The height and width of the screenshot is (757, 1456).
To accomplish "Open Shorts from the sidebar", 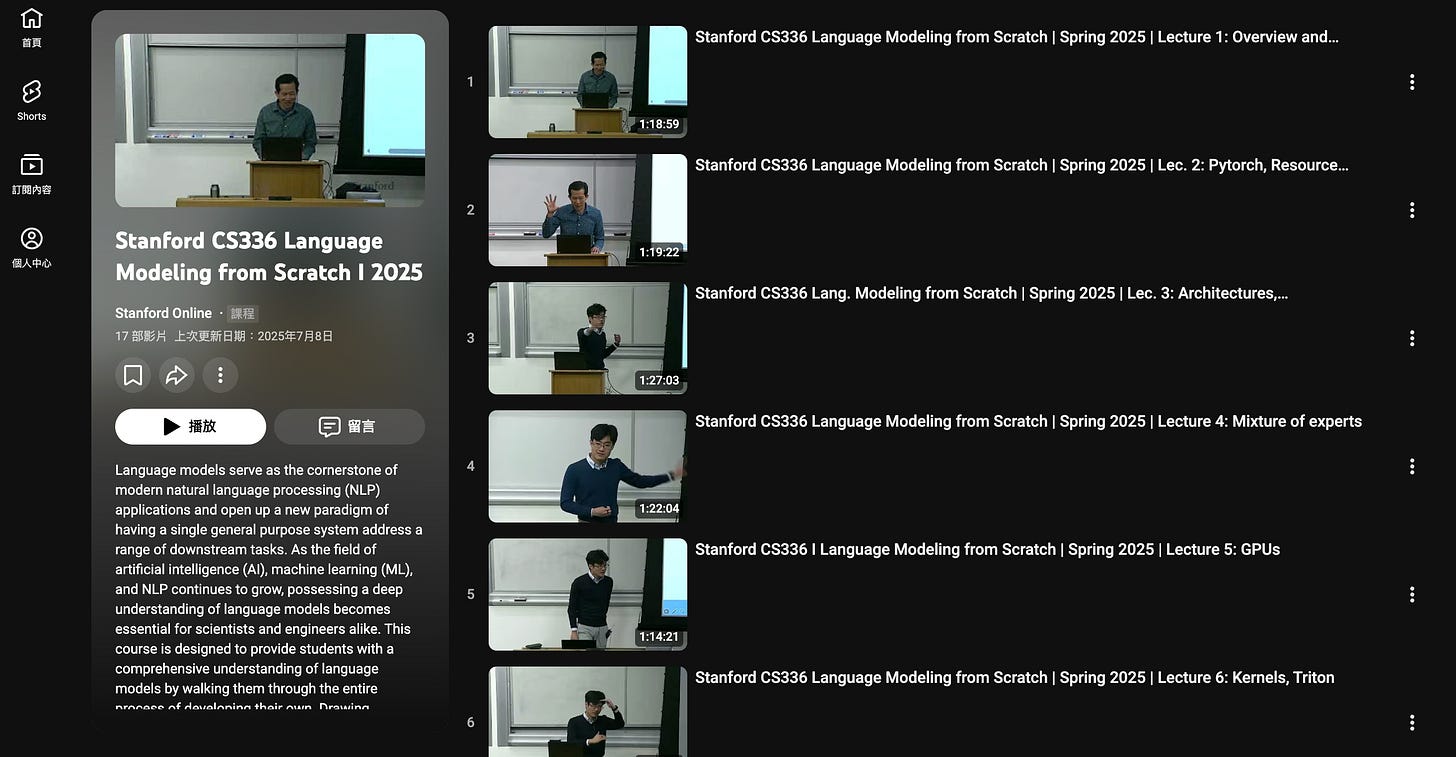I will pyautogui.click(x=31, y=101).
